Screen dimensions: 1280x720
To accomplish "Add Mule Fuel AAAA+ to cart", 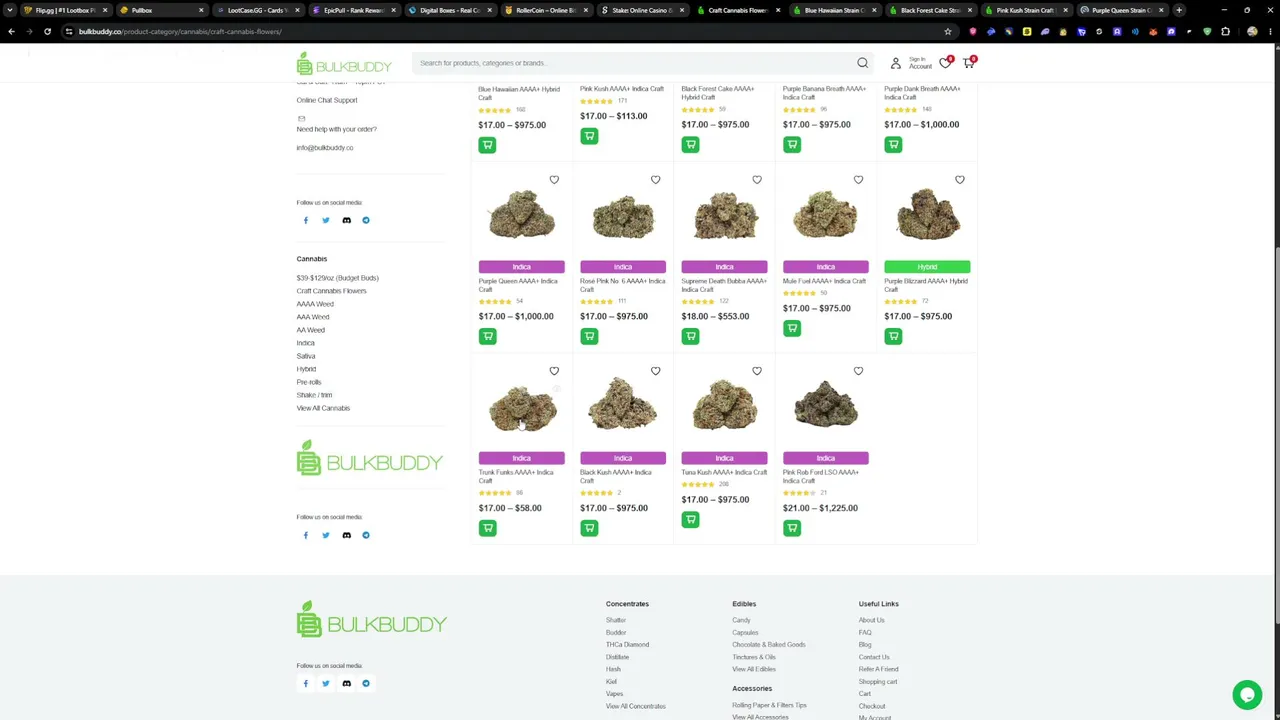I will click(x=792, y=328).
